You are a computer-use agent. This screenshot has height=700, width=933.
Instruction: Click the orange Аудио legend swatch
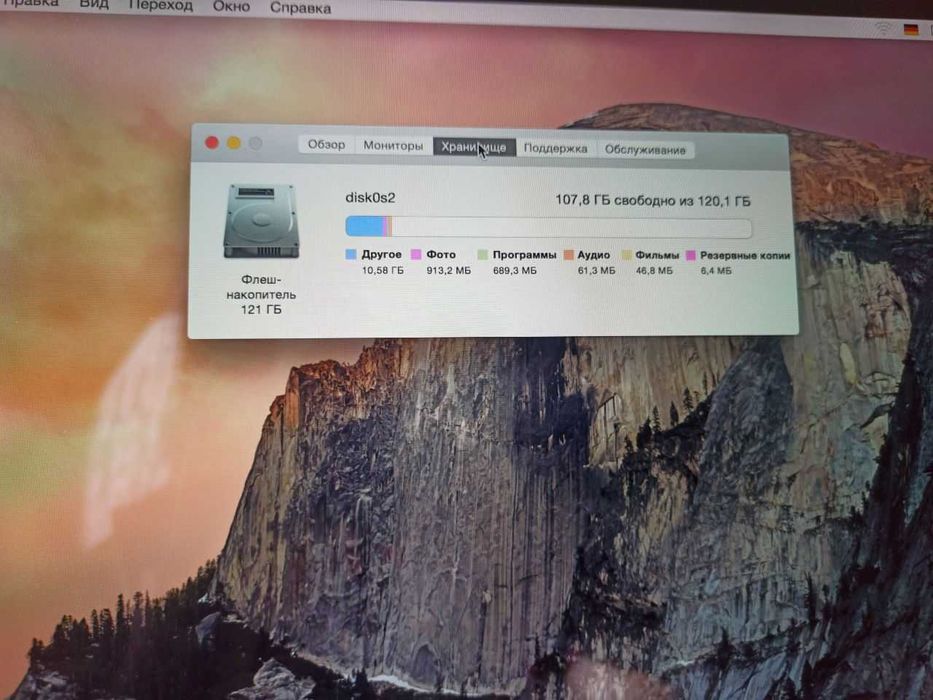(x=568, y=255)
